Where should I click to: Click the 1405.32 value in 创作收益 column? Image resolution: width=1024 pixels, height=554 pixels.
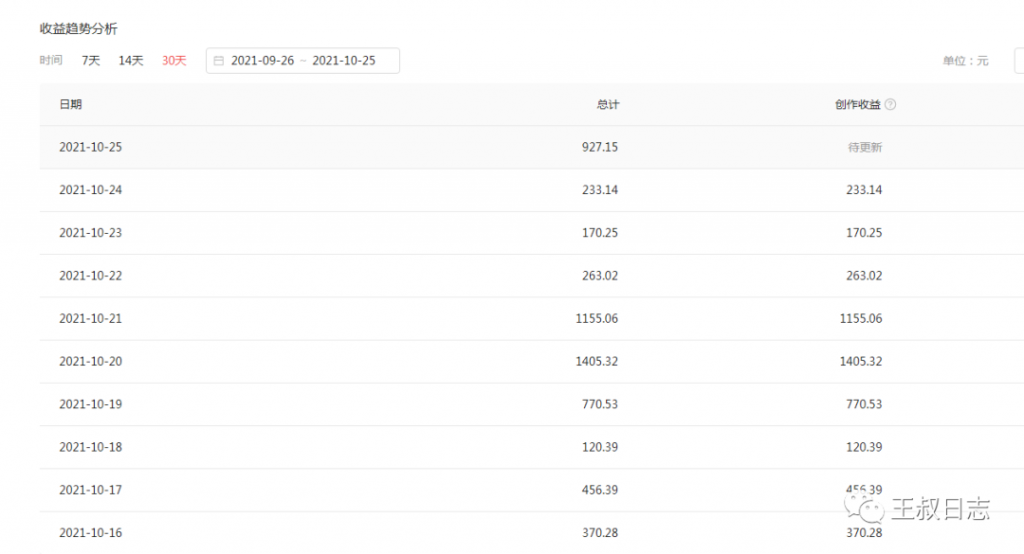point(861,361)
